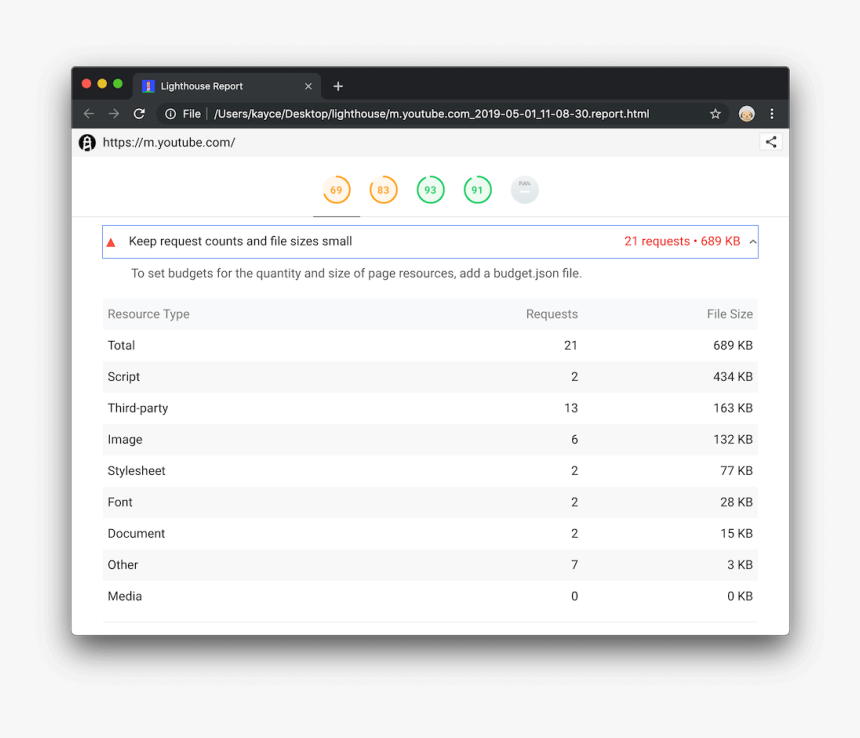Close the Lighthouse Report tab
This screenshot has height=738, width=860.
pyautogui.click(x=308, y=86)
